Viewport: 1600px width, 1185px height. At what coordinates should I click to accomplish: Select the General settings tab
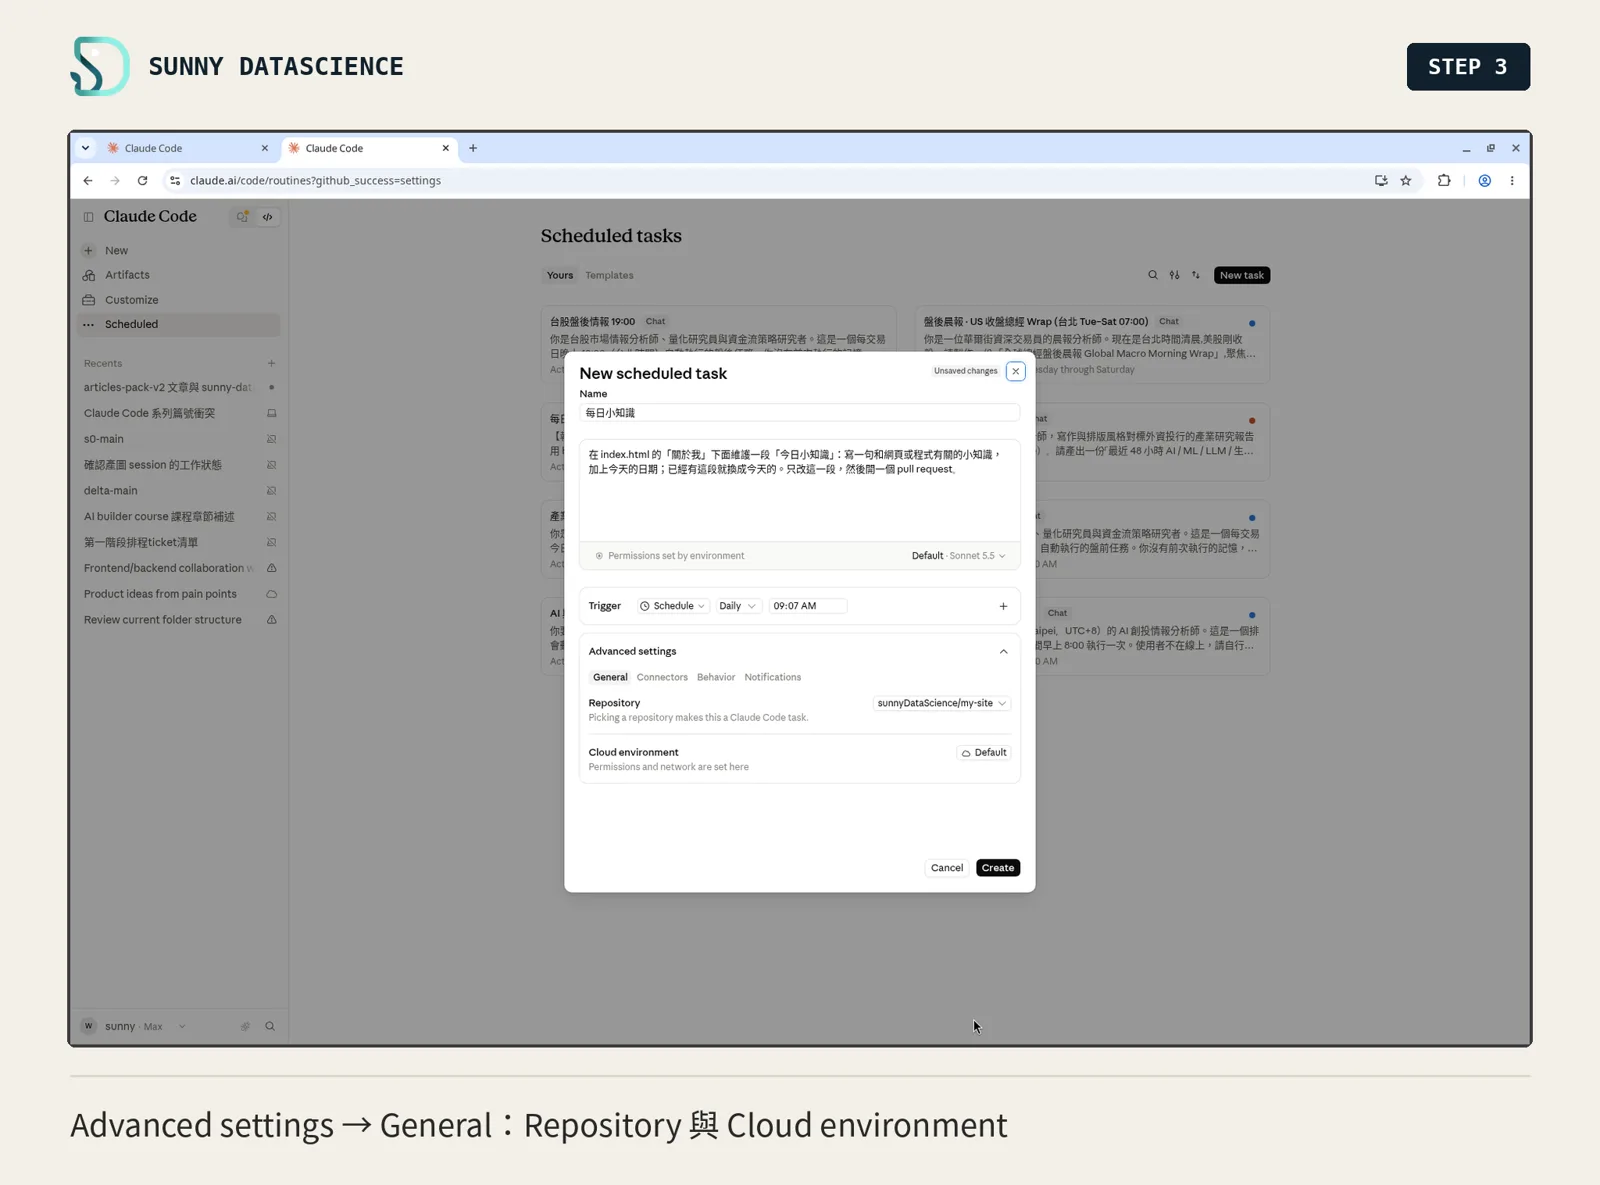[x=610, y=677]
